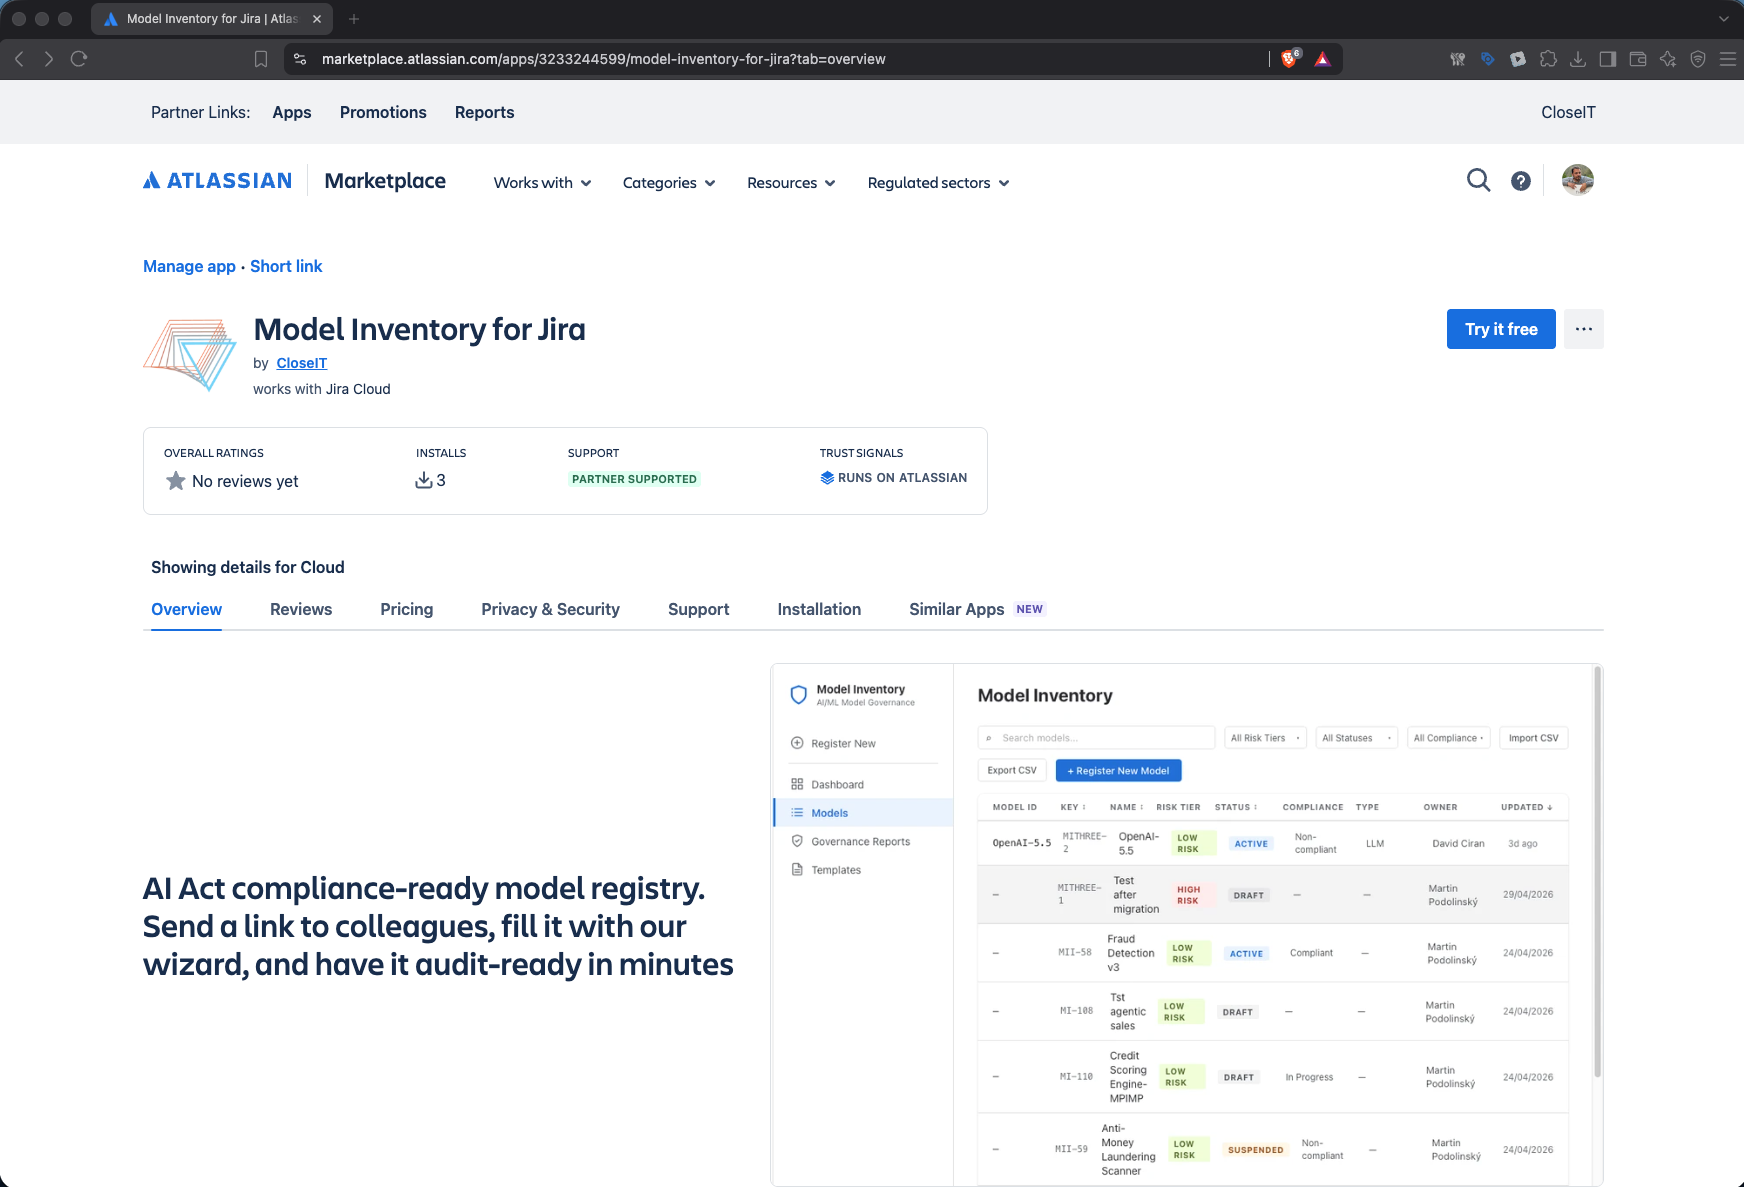Click the Showing details for Cloud text
The width and height of the screenshot is (1744, 1187).
click(248, 567)
